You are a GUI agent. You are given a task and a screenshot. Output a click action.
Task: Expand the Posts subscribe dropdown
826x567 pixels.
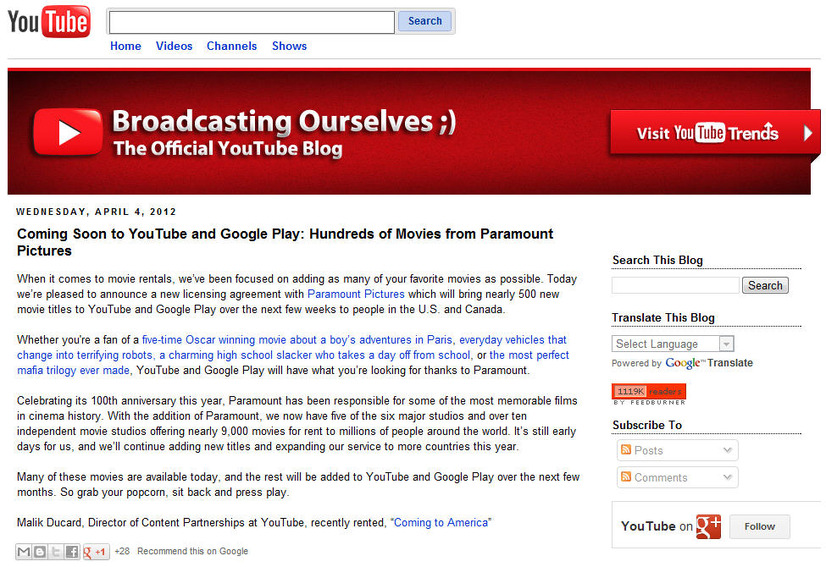coord(675,451)
